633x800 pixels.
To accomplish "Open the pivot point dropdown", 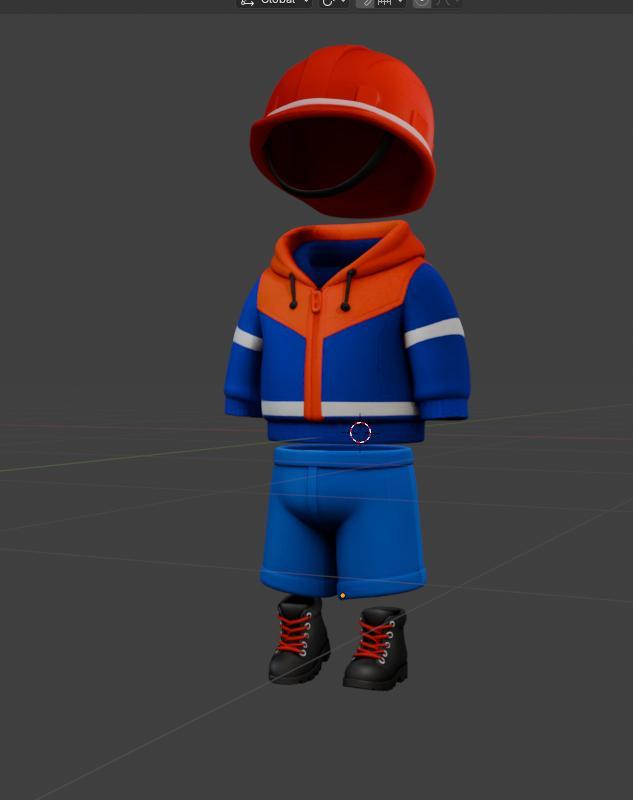I will (x=334, y=3).
